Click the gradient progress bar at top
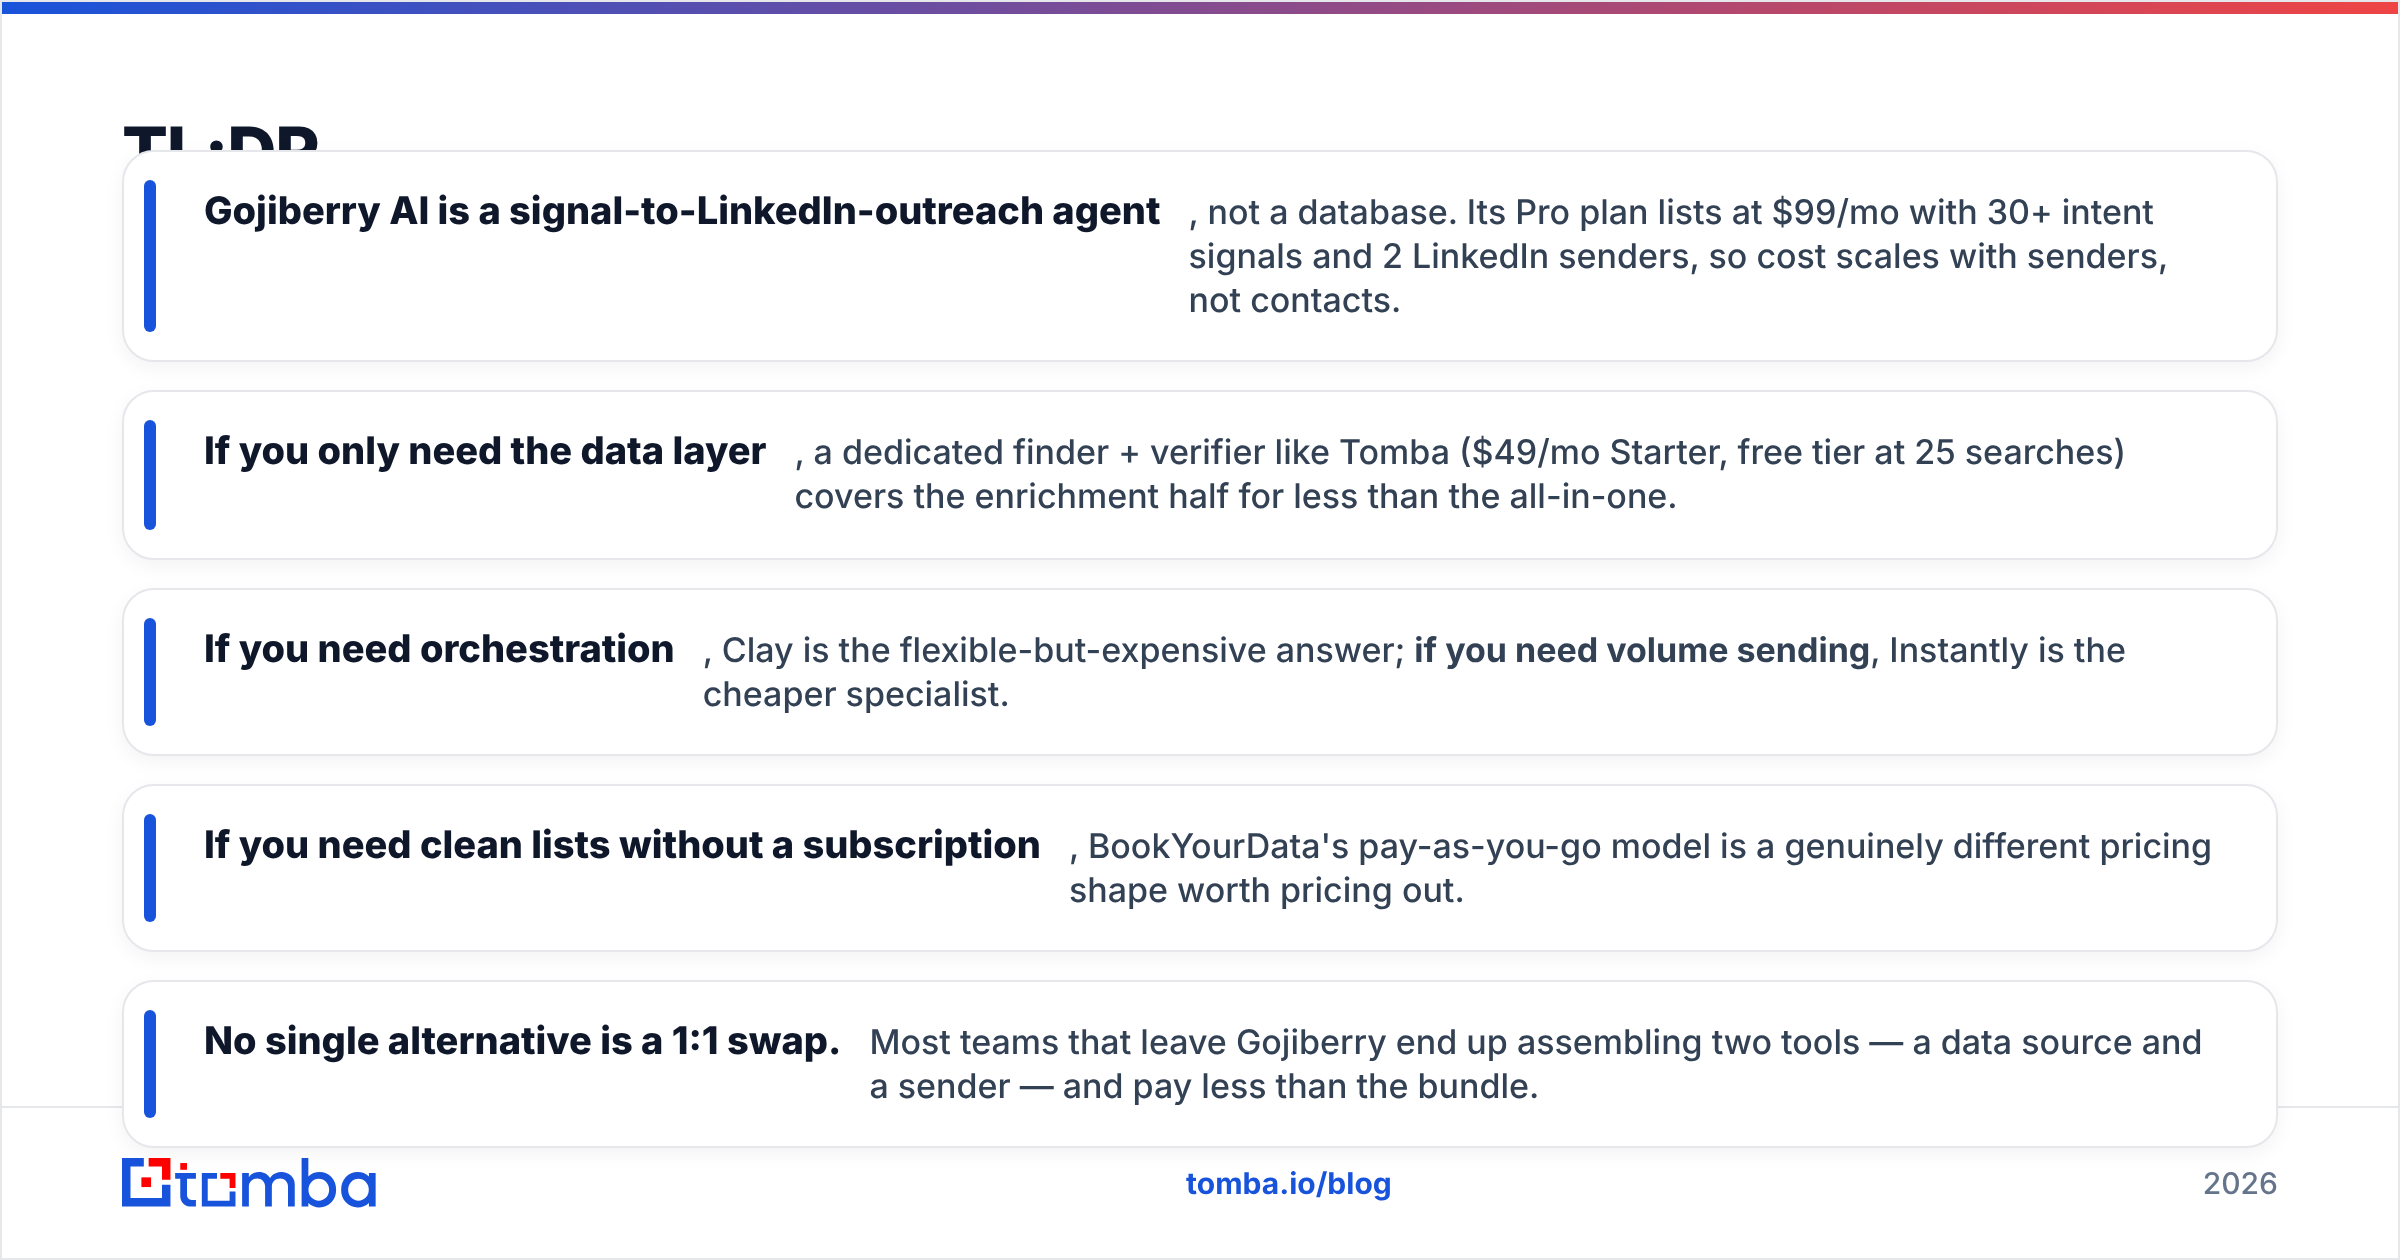 pos(1200,7)
